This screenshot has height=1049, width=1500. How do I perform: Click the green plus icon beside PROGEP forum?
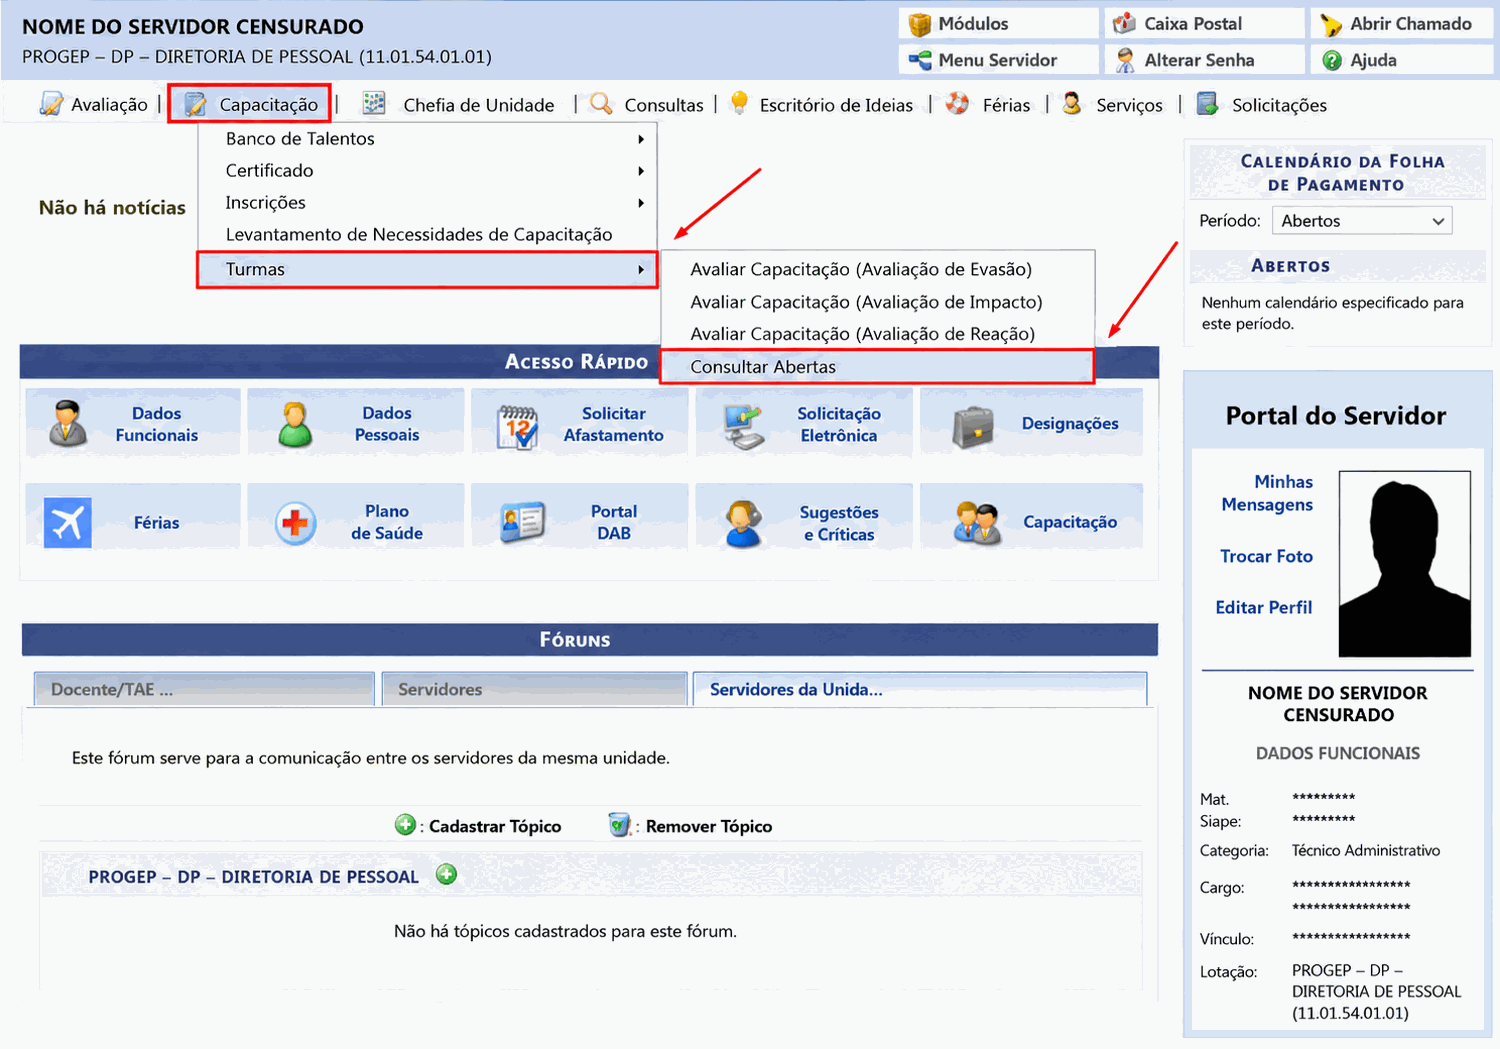point(447,875)
